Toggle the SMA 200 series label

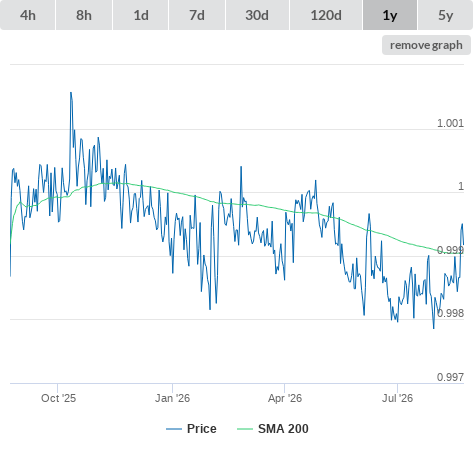coord(283,429)
